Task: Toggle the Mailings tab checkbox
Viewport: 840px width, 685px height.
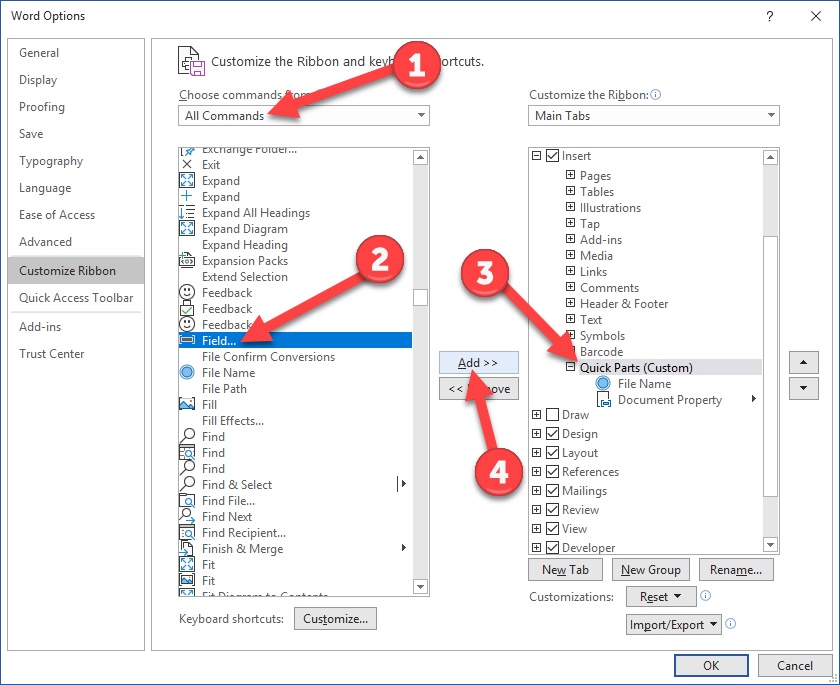Action: (x=552, y=490)
